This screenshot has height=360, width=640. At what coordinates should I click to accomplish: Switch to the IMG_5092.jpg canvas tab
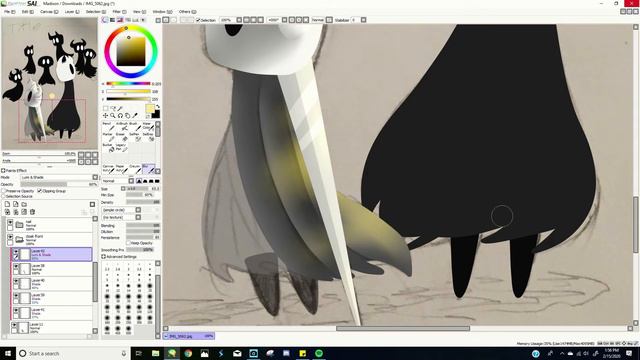[x=189, y=336]
